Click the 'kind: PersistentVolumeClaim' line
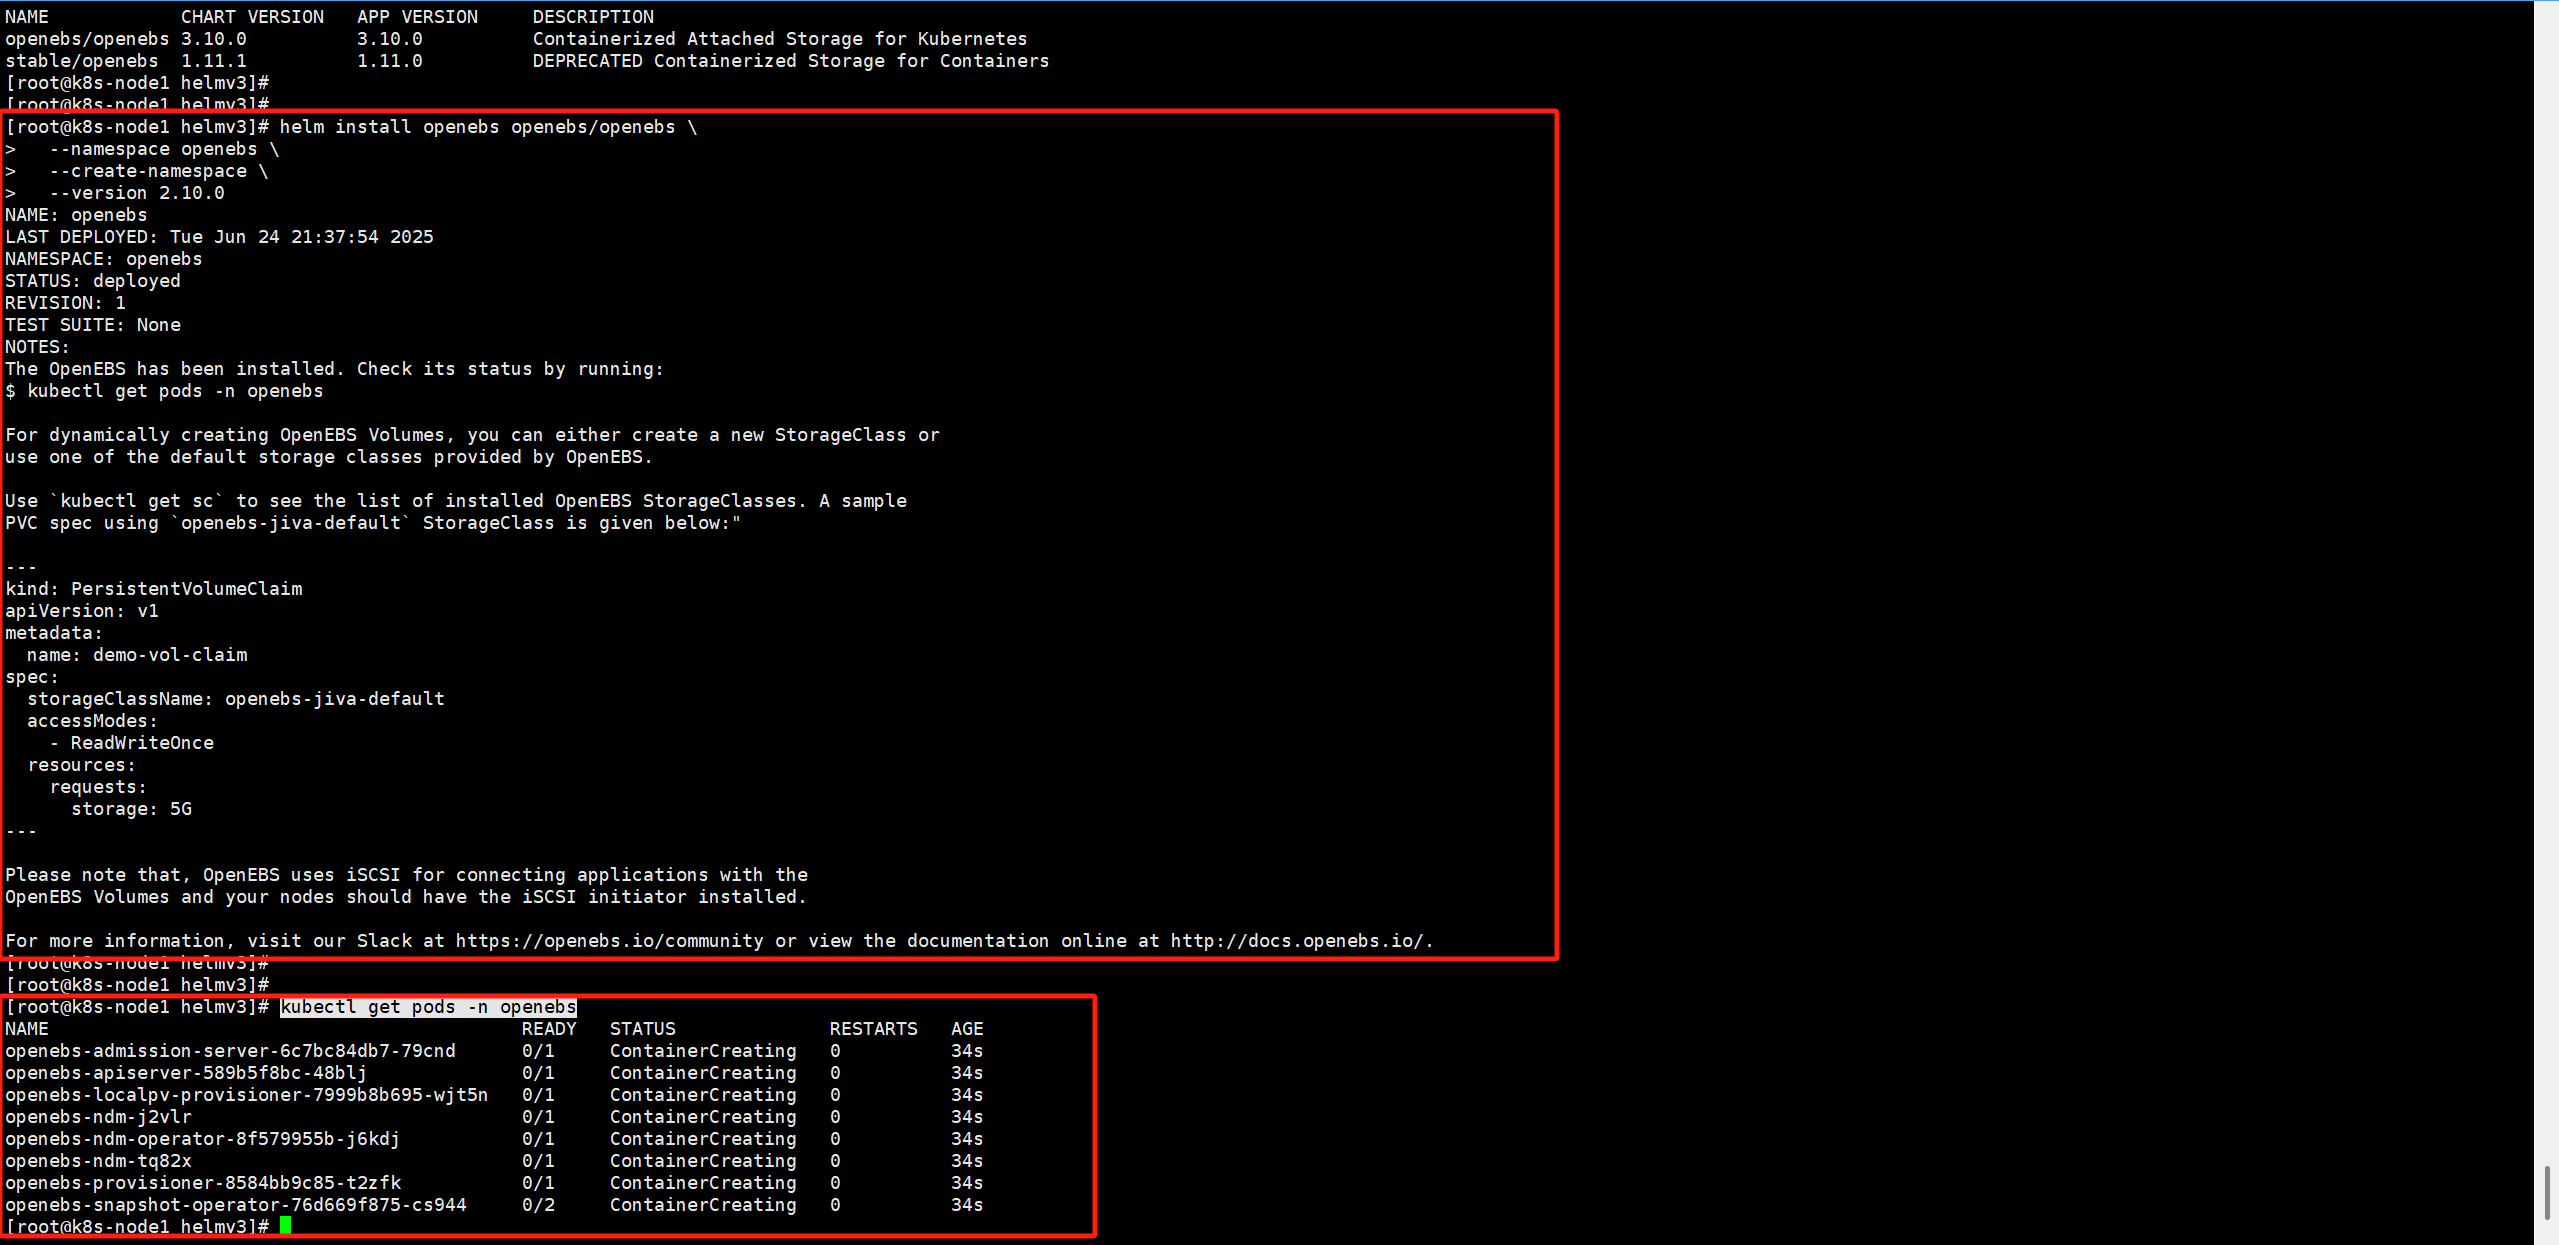The height and width of the screenshot is (1245, 2559). 153,589
